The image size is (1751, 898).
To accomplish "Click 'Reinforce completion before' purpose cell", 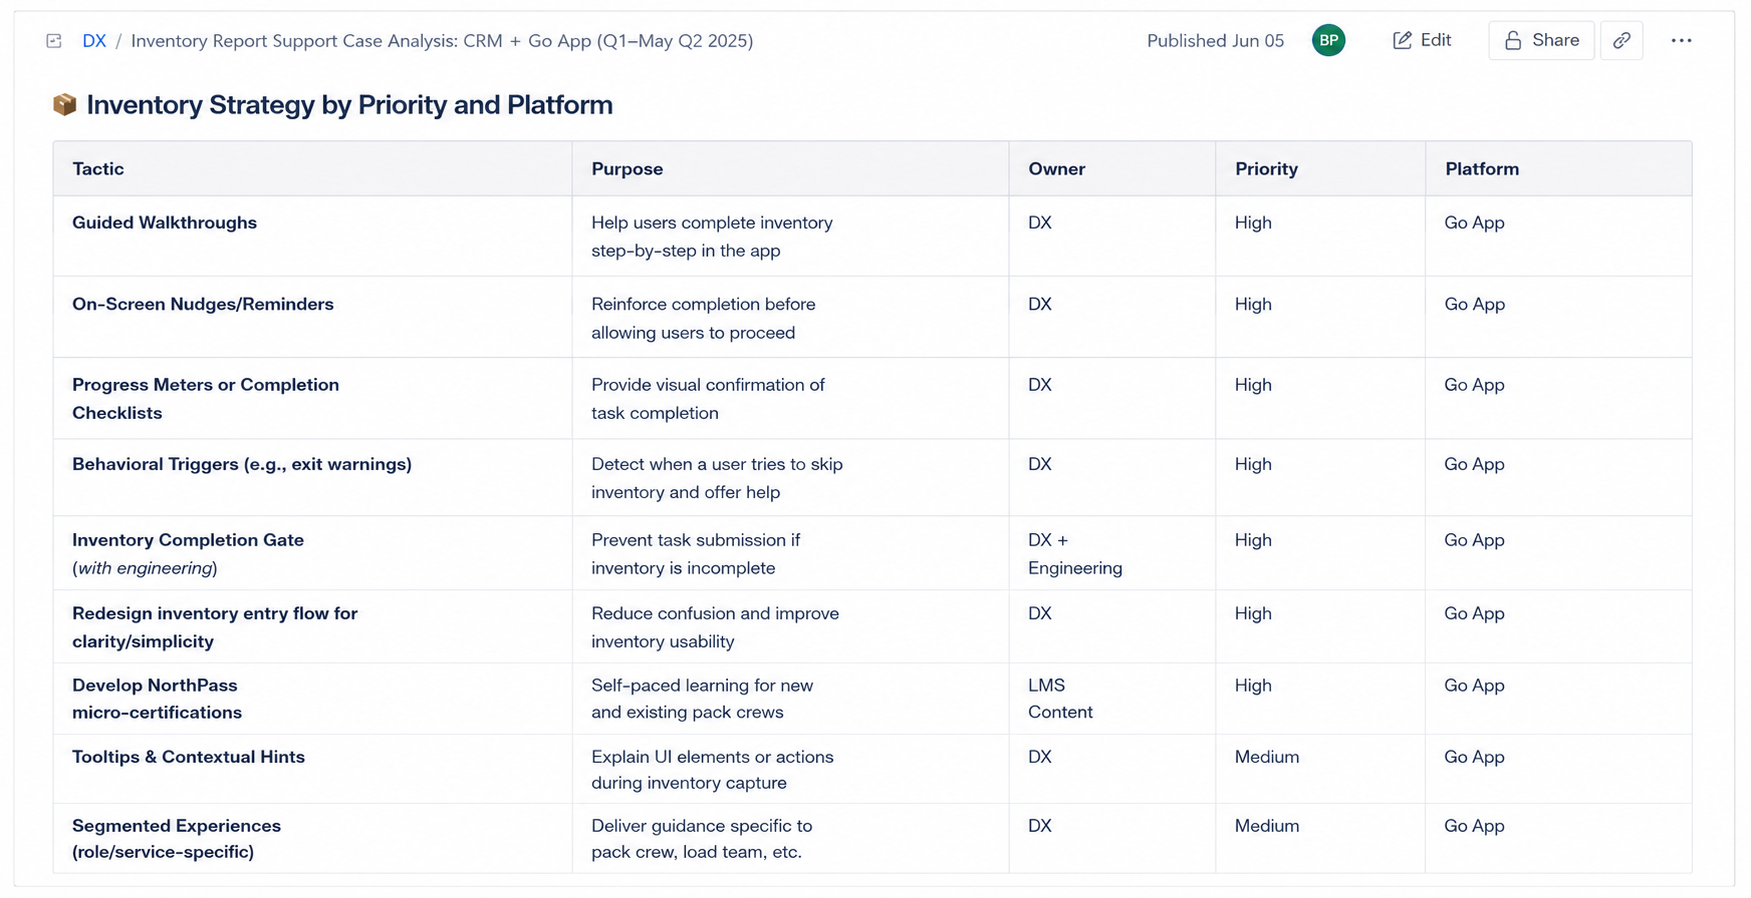I will (x=790, y=317).
